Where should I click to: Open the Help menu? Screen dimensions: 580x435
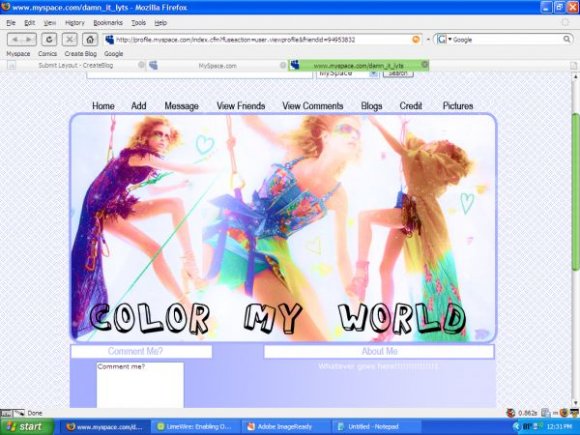161,23
